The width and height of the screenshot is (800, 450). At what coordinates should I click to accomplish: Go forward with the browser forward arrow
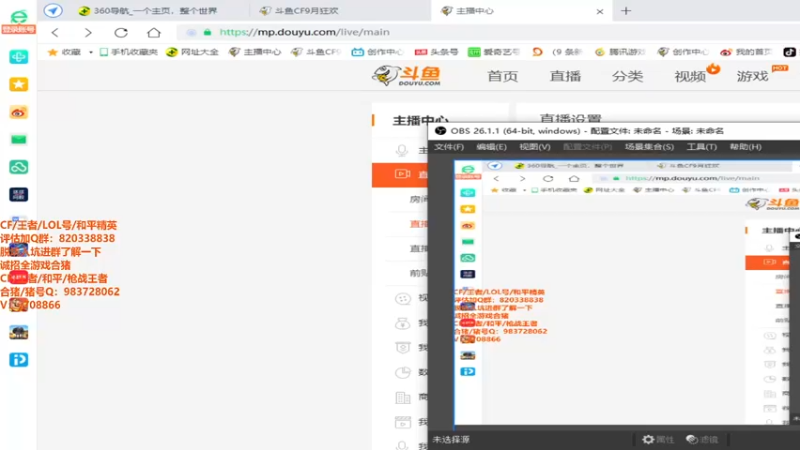[88, 33]
